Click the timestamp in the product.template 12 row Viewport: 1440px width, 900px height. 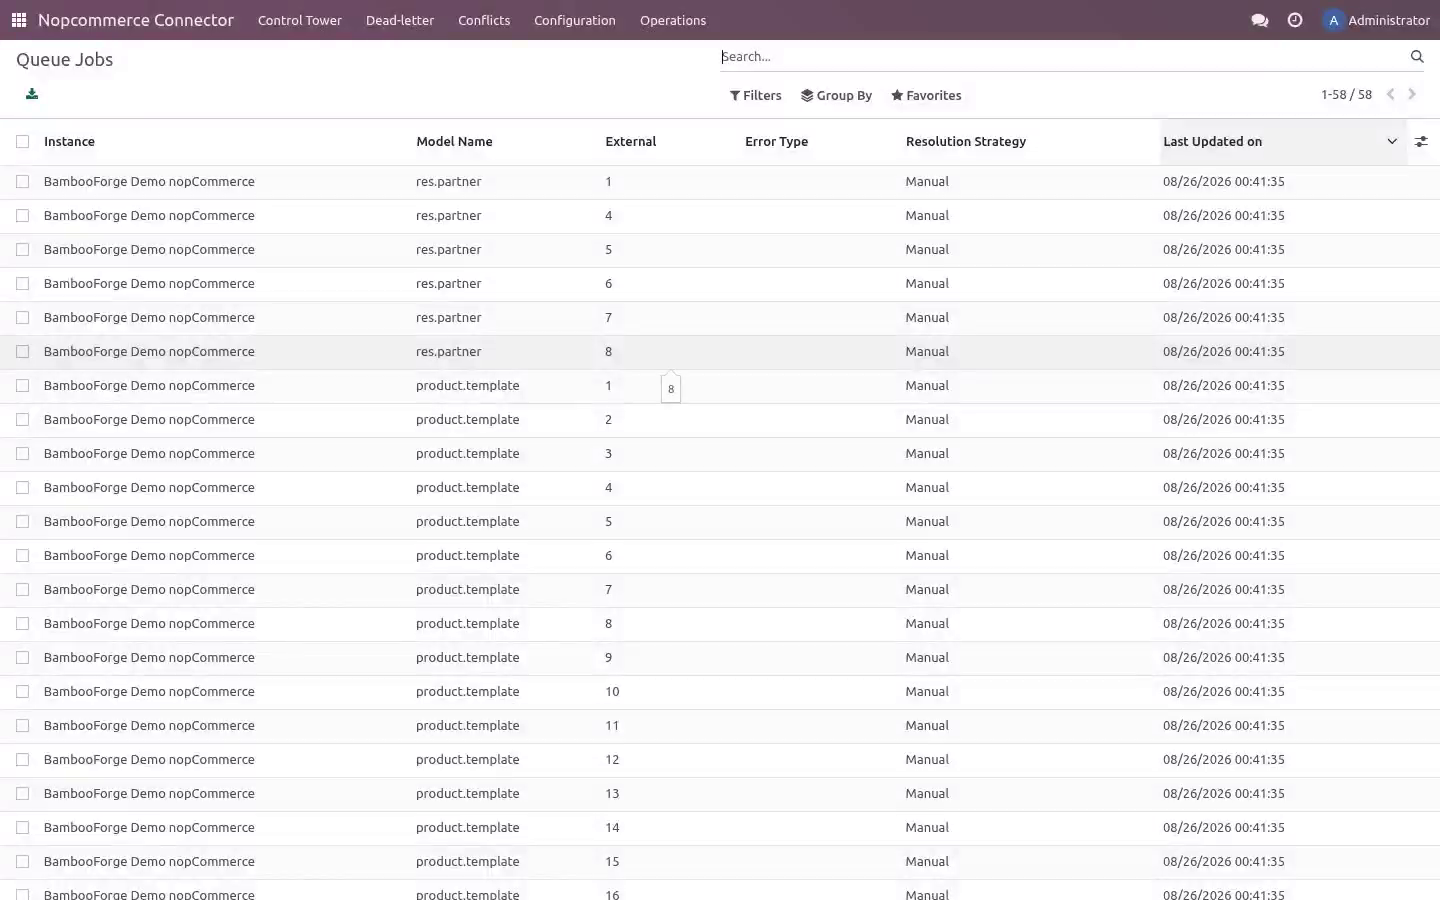1224,760
